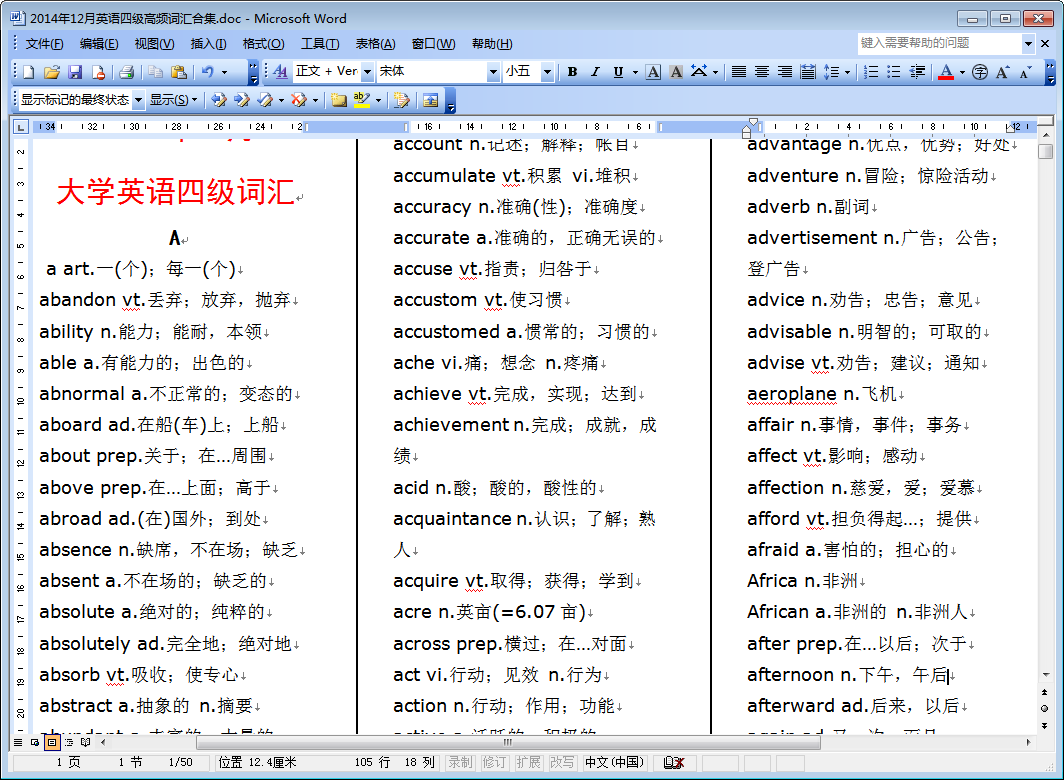
Task: Switch to Normal view button
Action: click(18, 742)
